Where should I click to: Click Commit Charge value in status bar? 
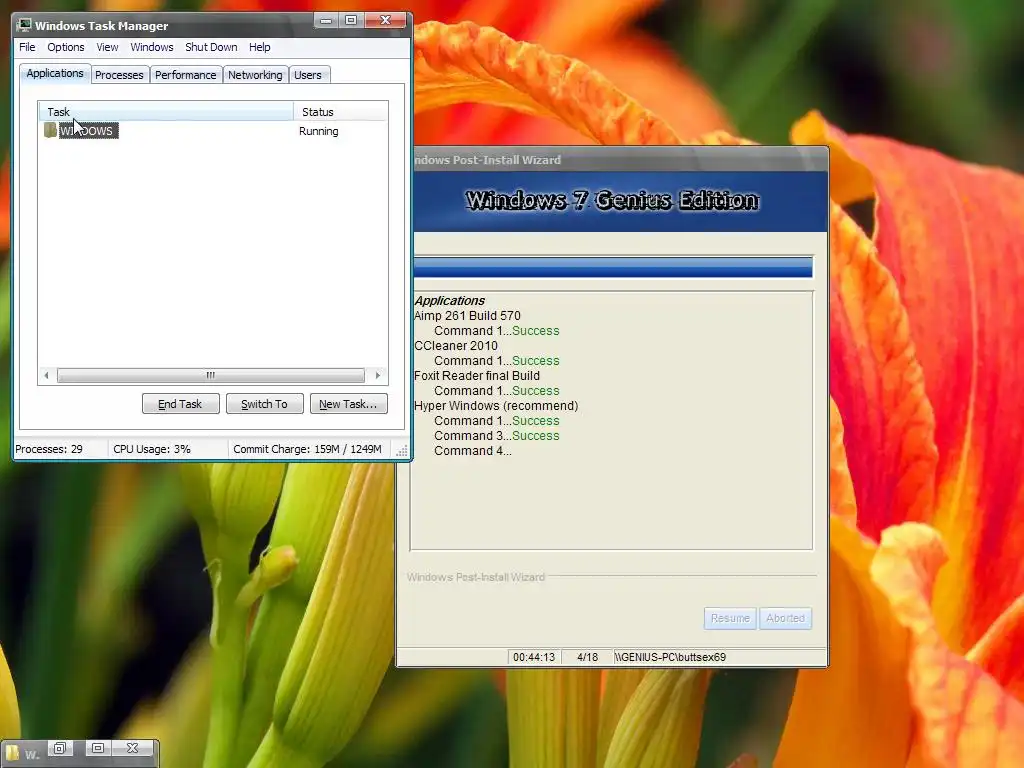[x=307, y=449]
